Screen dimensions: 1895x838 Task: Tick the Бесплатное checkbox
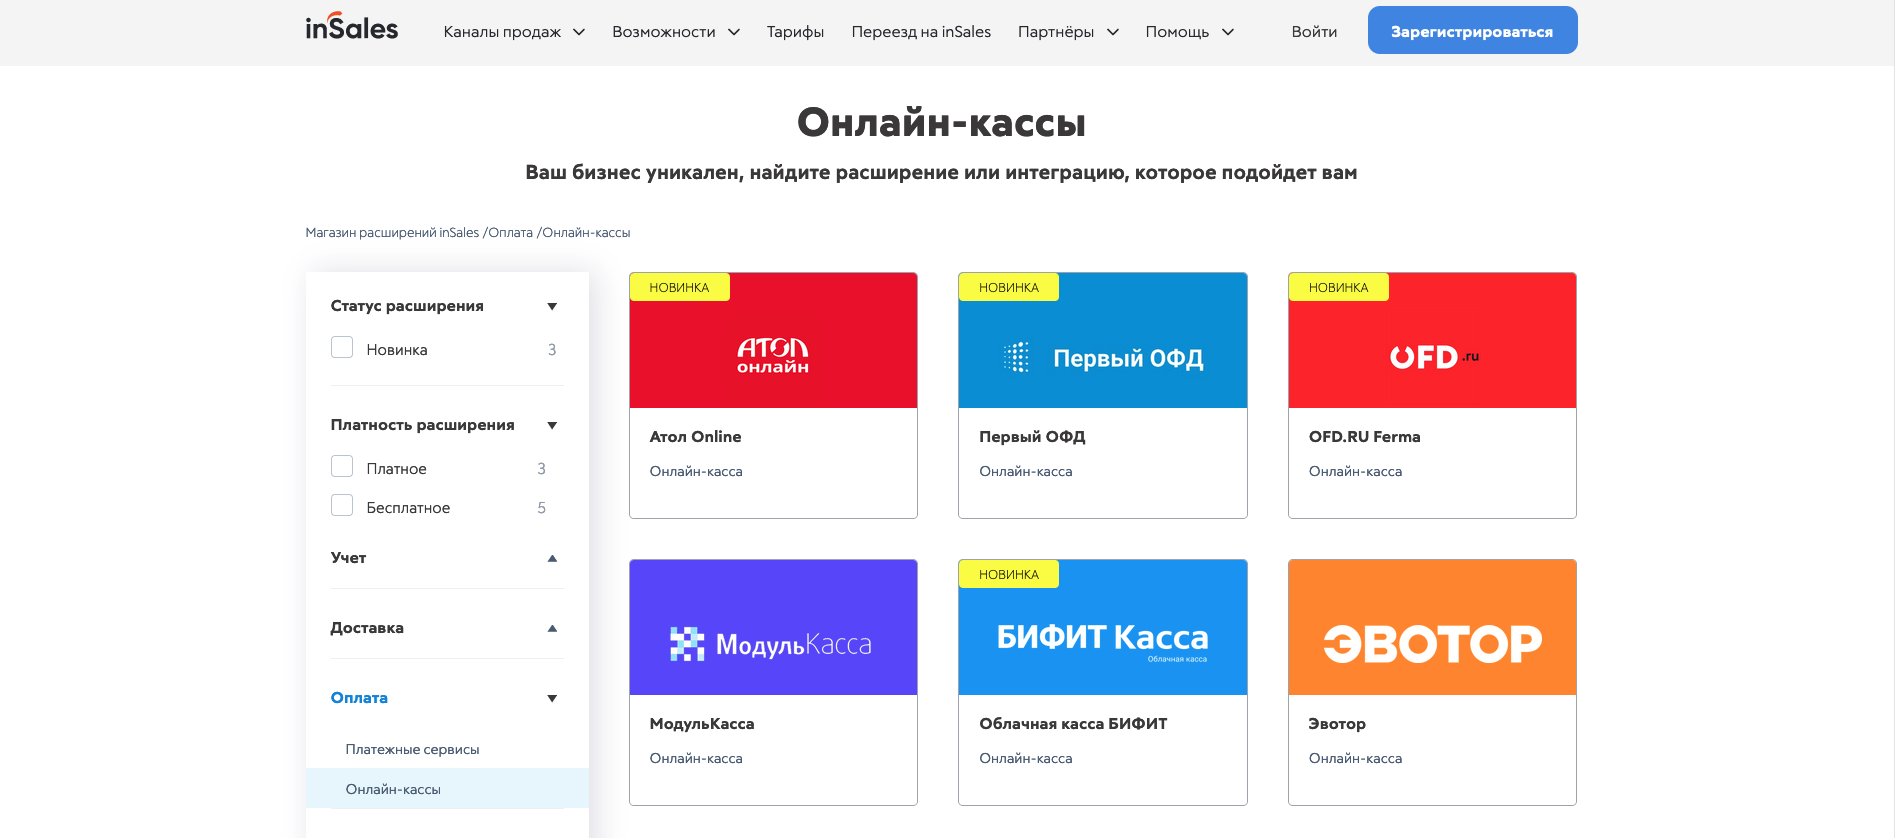[x=342, y=505]
